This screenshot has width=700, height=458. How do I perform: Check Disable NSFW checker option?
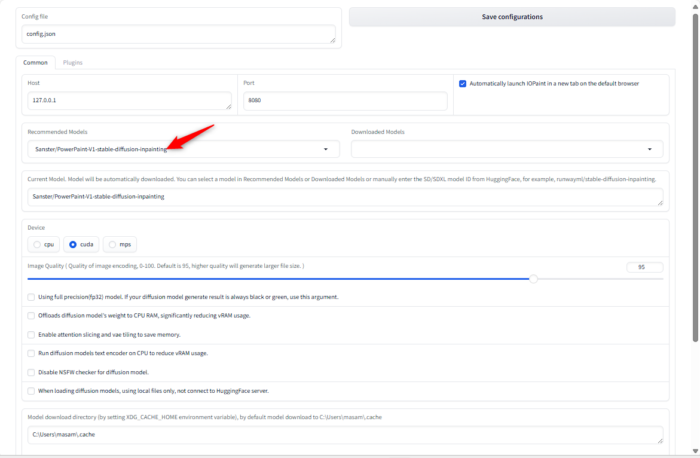(31, 372)
